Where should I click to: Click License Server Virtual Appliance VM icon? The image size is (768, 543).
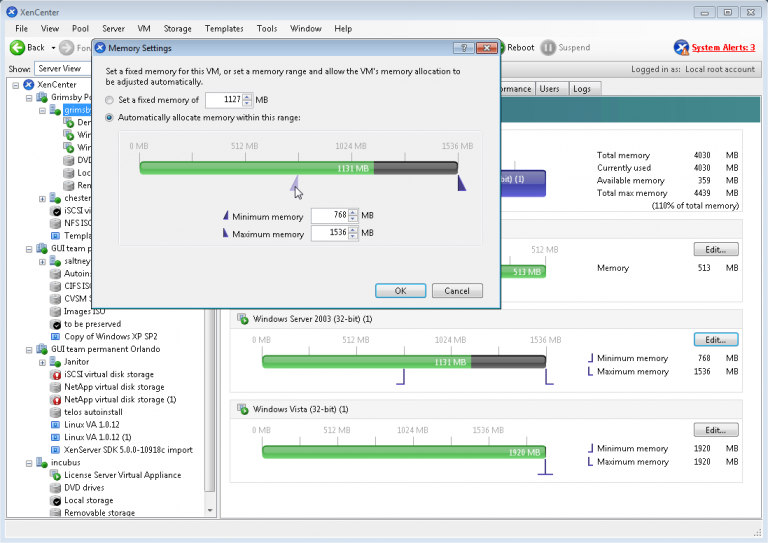point(56,475)
